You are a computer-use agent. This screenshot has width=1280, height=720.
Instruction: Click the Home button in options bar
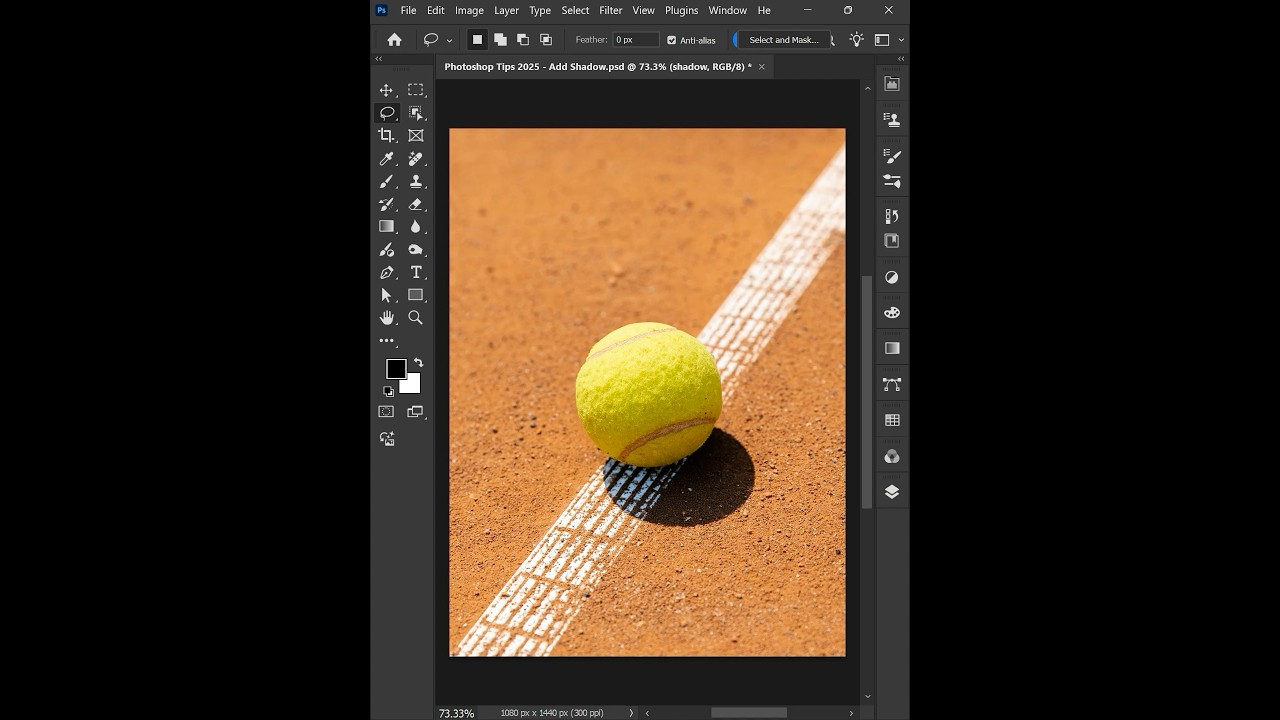pos(394,40)
